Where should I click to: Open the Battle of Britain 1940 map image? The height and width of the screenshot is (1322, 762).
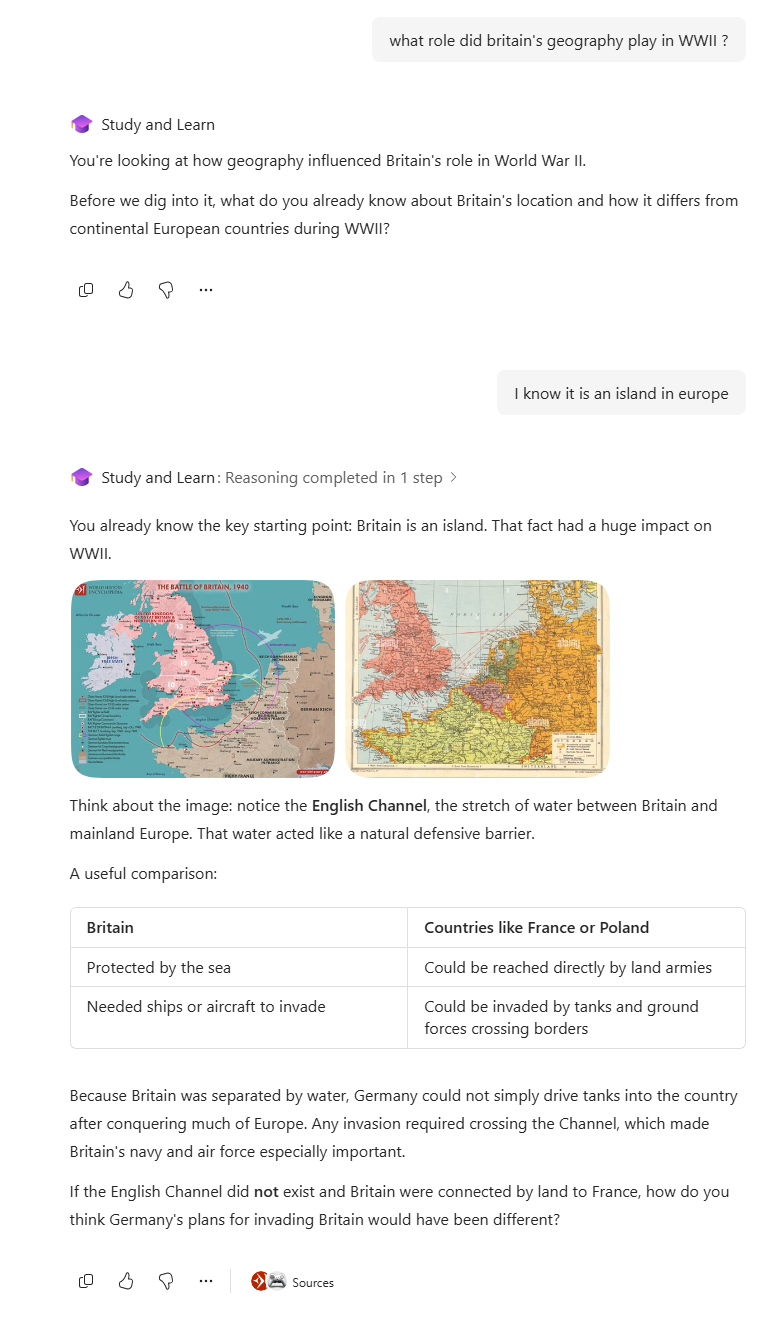(x=203, y=678)
